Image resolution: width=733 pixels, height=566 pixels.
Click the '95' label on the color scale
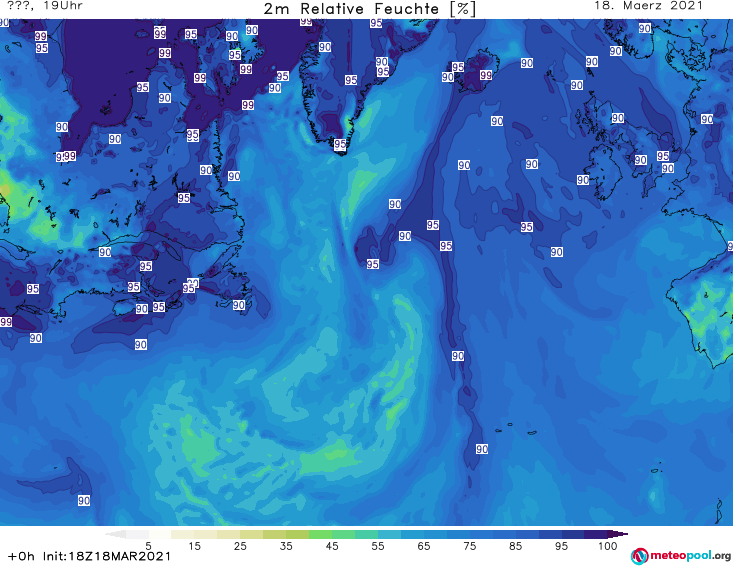[x=561, y=546]
